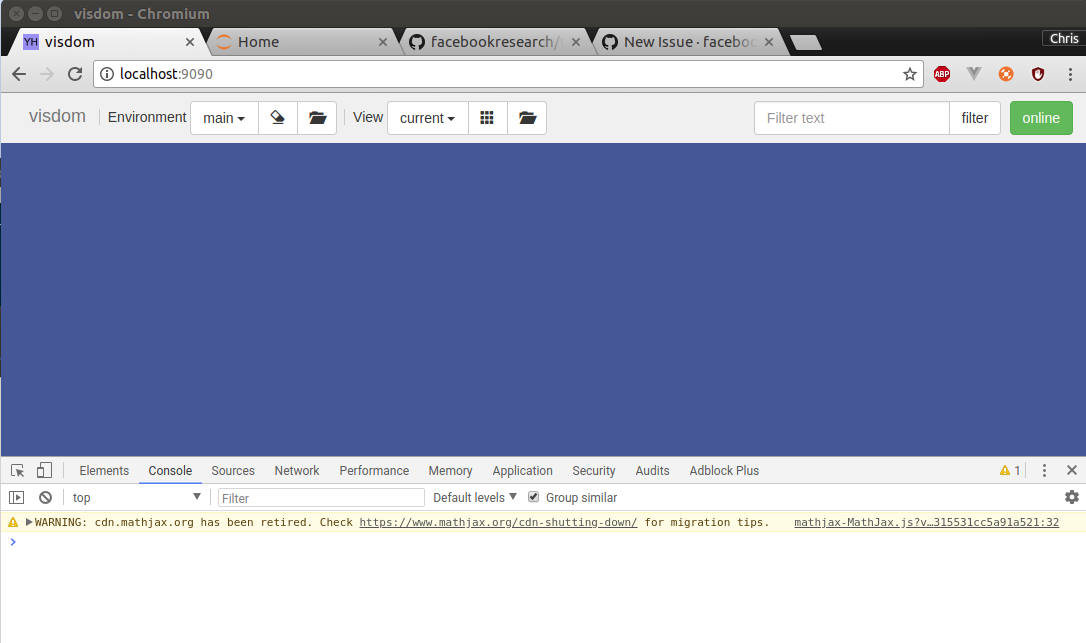Open the Default levels dropdown
Image resolution: width=1086 pixels, height=643 pixels.
474,497
